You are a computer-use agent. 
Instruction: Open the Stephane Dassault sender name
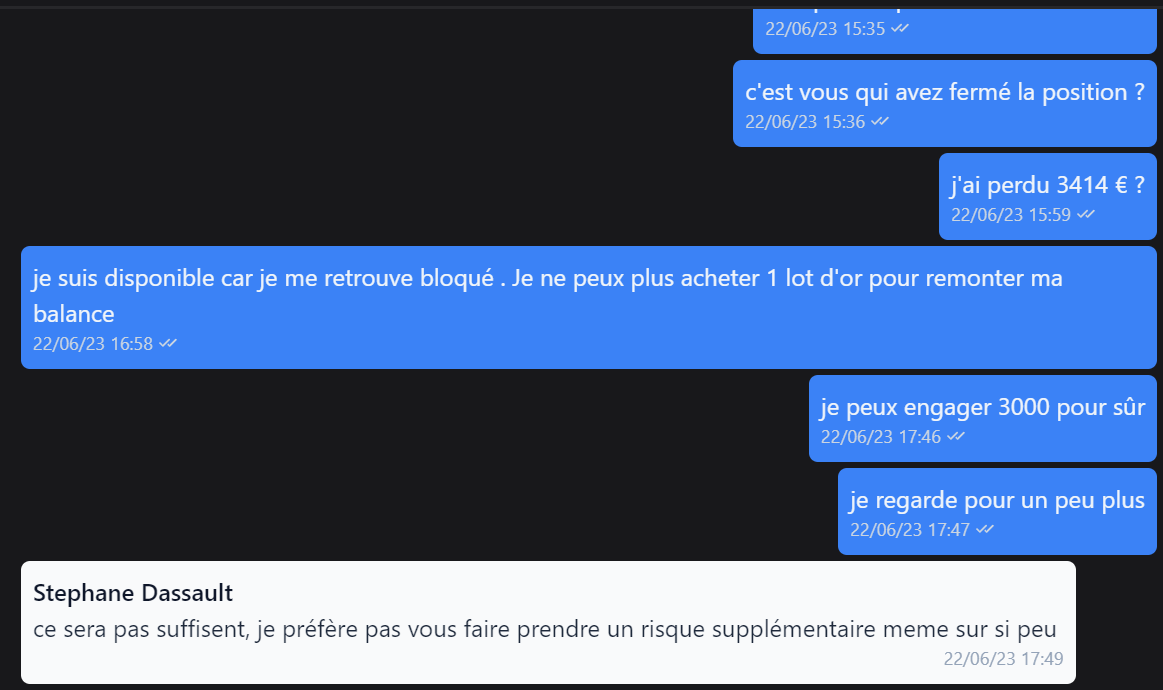click(133, 593)
